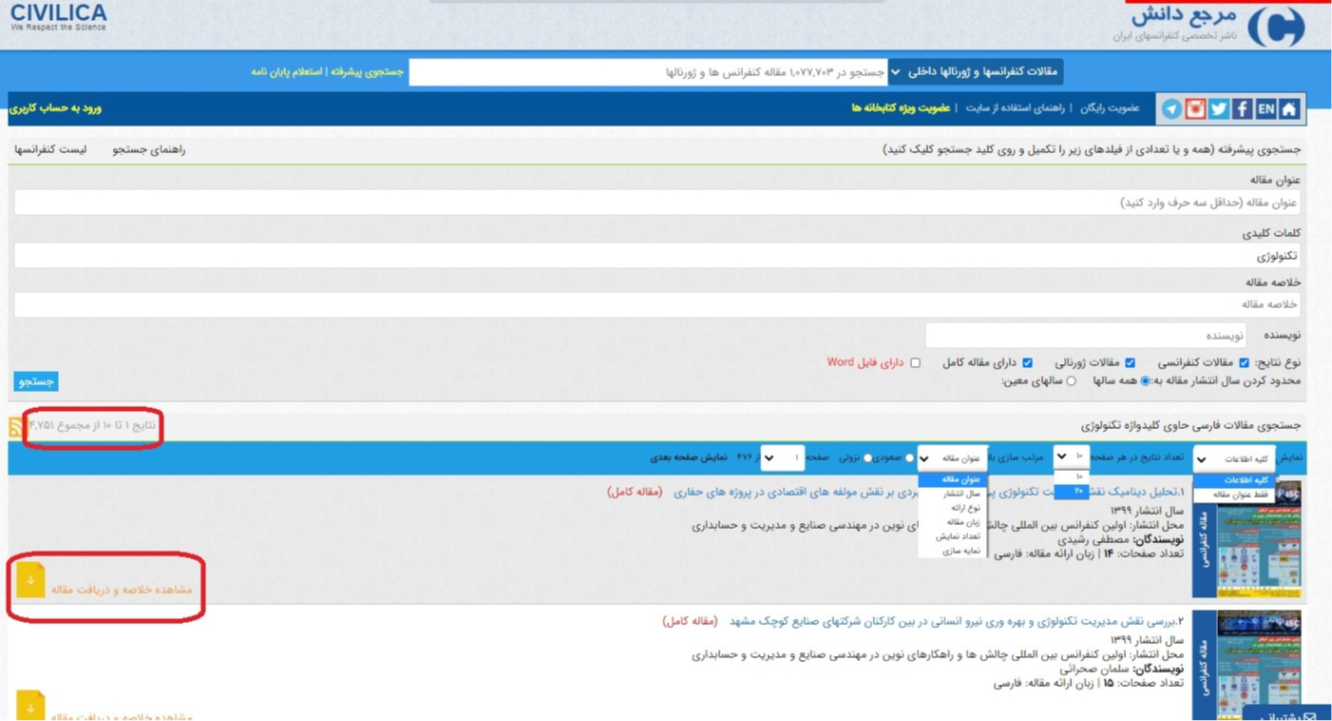The width and height of the screenshot is (1332, 721).
Task: Click first result's yellow download file icon
Action: [30, 580]
